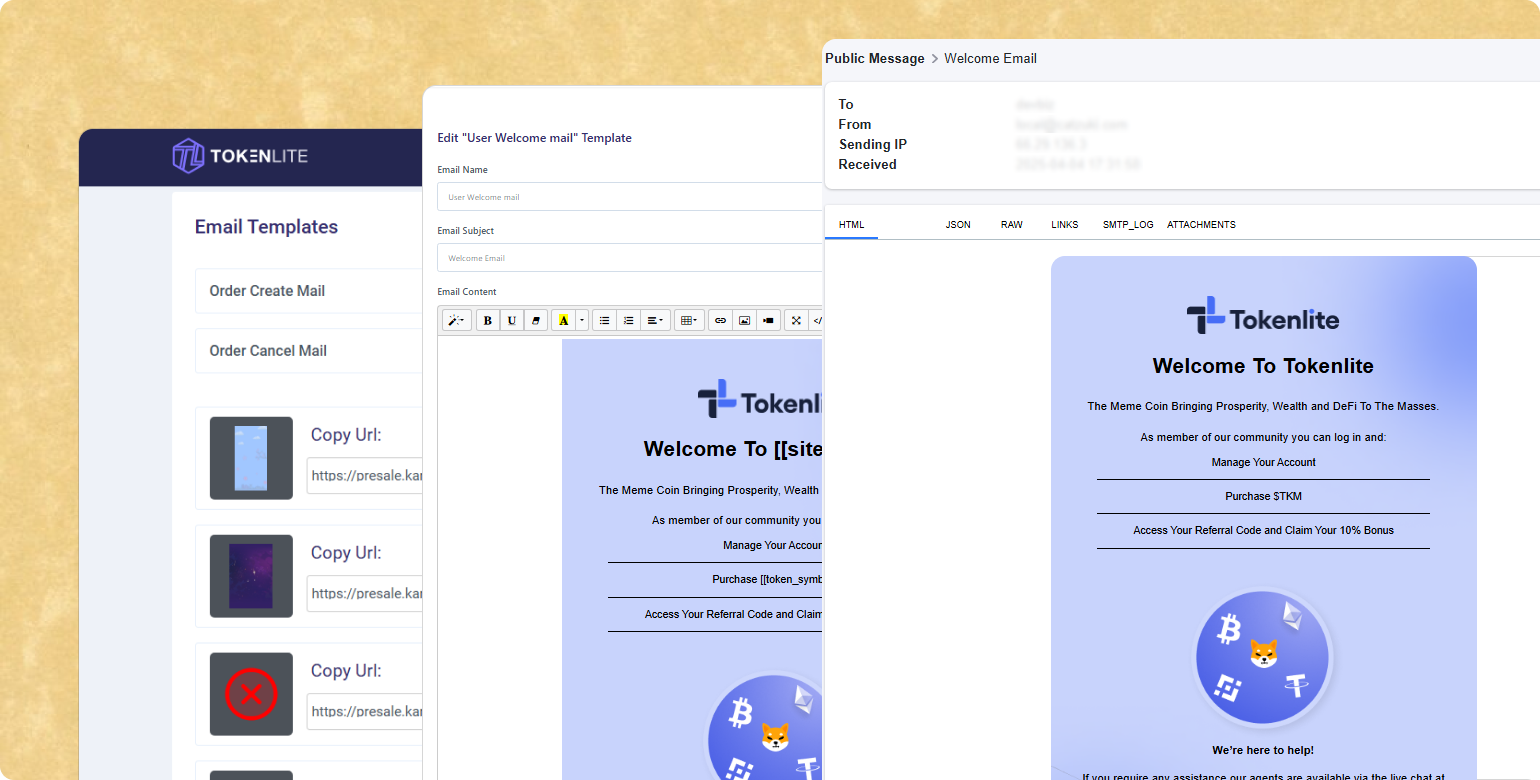Image resolution: width=1540 pixels, height=780 pixels.
Task: Select the red X broken image thumbnail
Action: click(251, 694)
